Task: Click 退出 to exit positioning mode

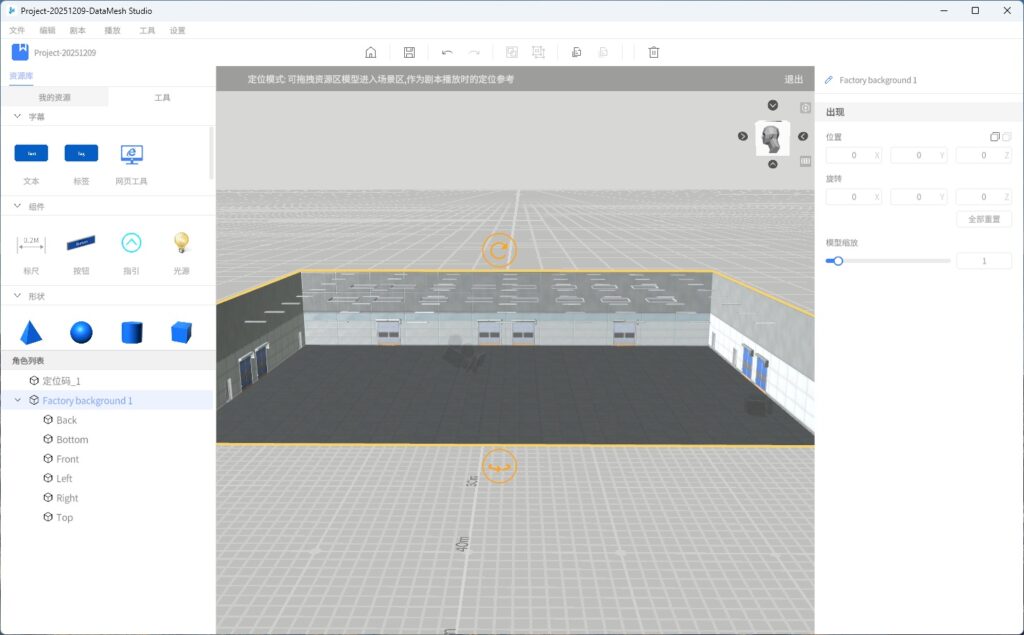Action: (793, 79)
